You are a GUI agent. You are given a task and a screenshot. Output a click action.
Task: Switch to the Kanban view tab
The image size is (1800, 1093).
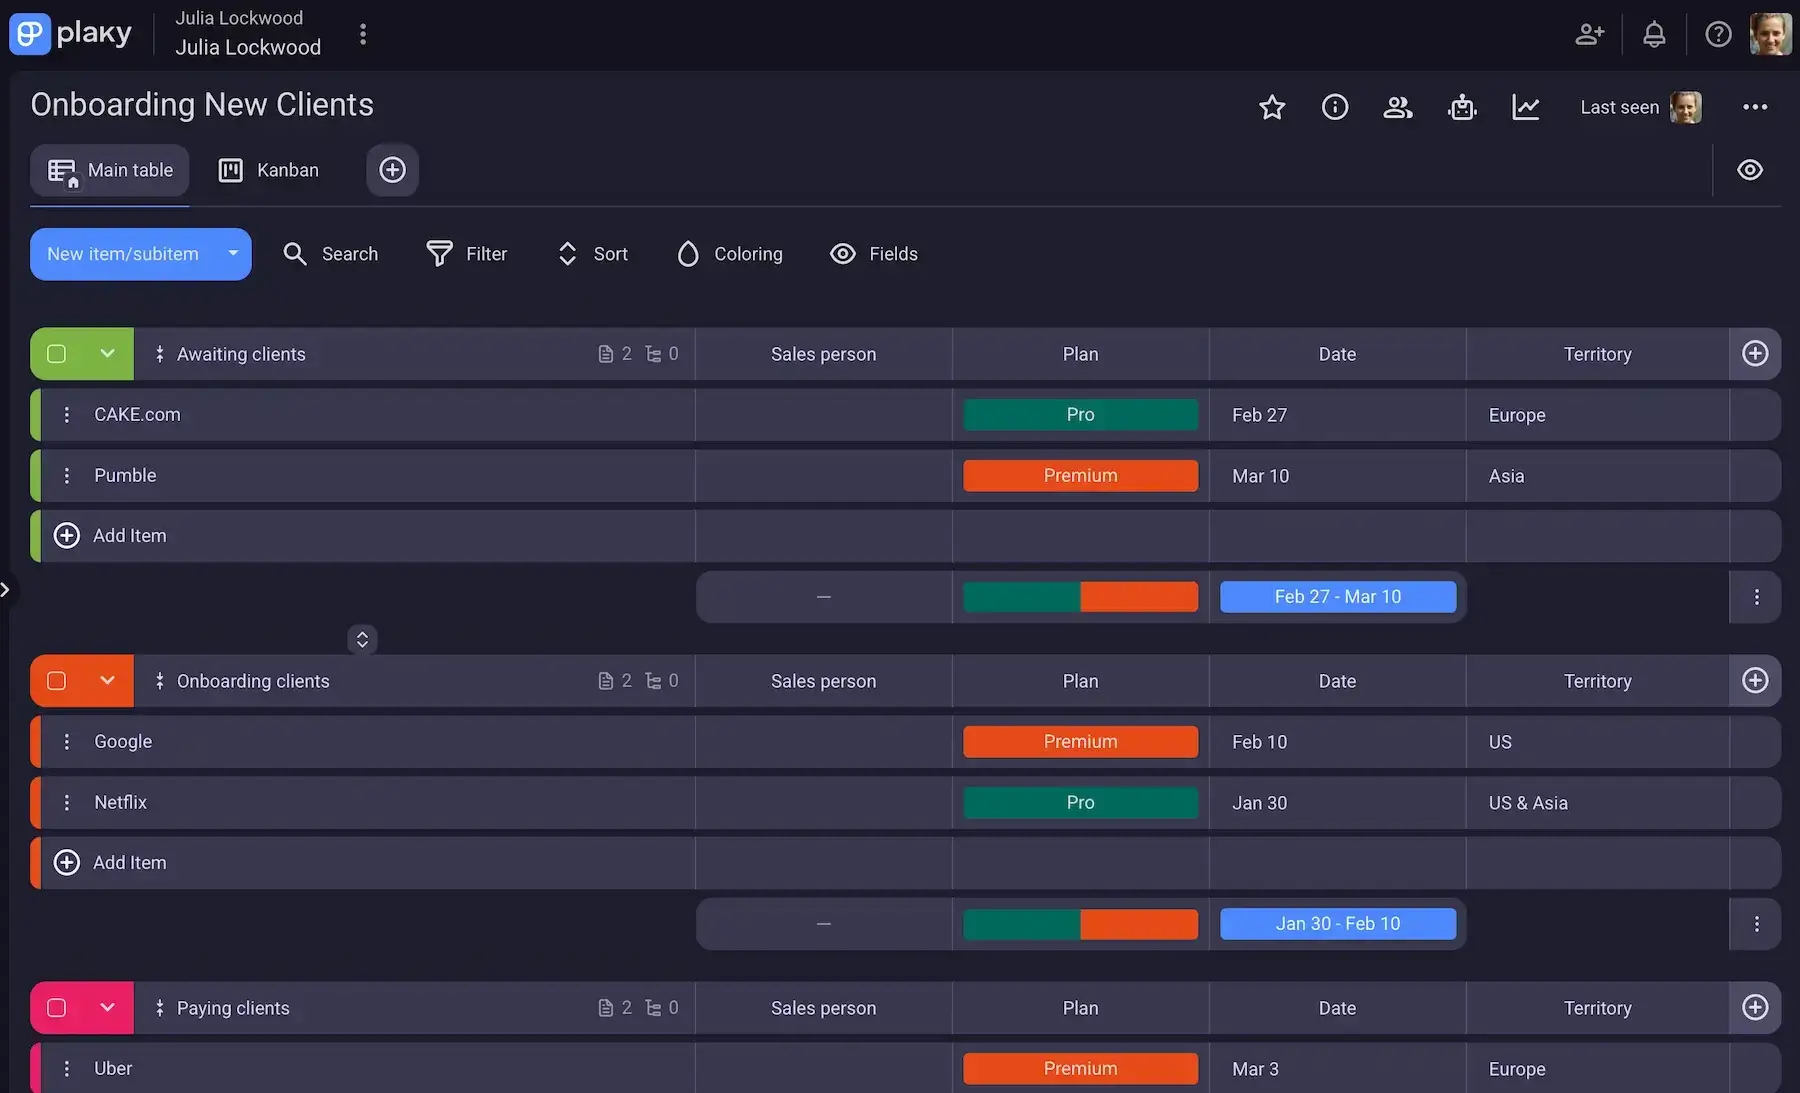pos(268,169)
